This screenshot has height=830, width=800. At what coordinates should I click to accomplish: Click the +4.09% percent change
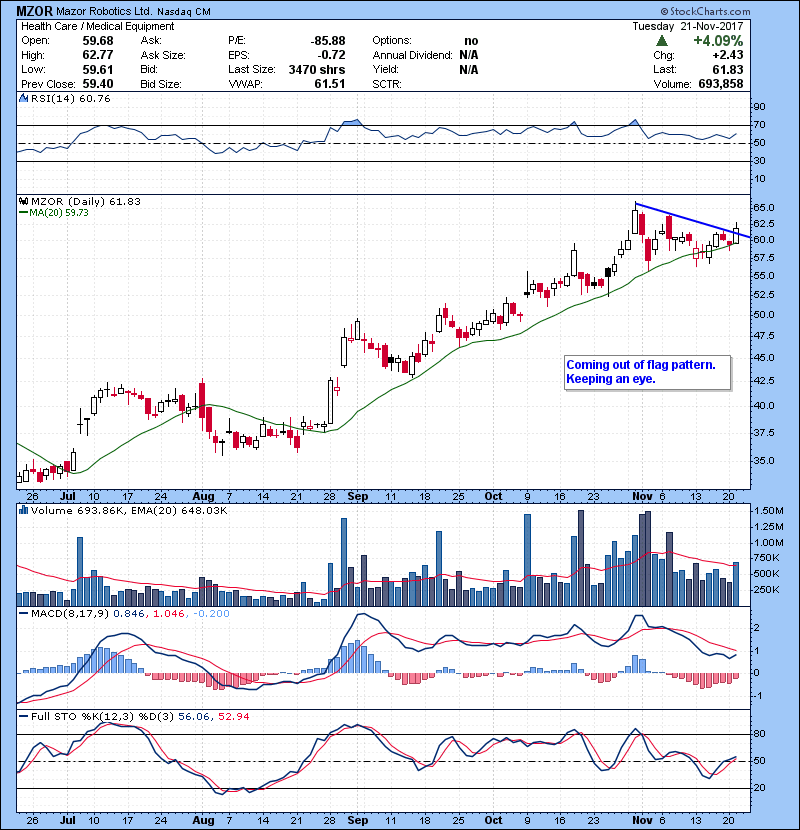(718, 41)
